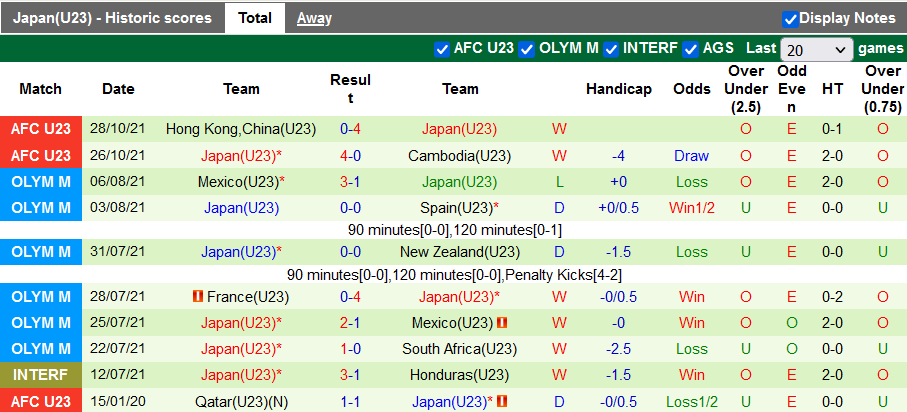Open the Last games count dropdown
This screenshot has height=412, width=907.
(816, 49)
